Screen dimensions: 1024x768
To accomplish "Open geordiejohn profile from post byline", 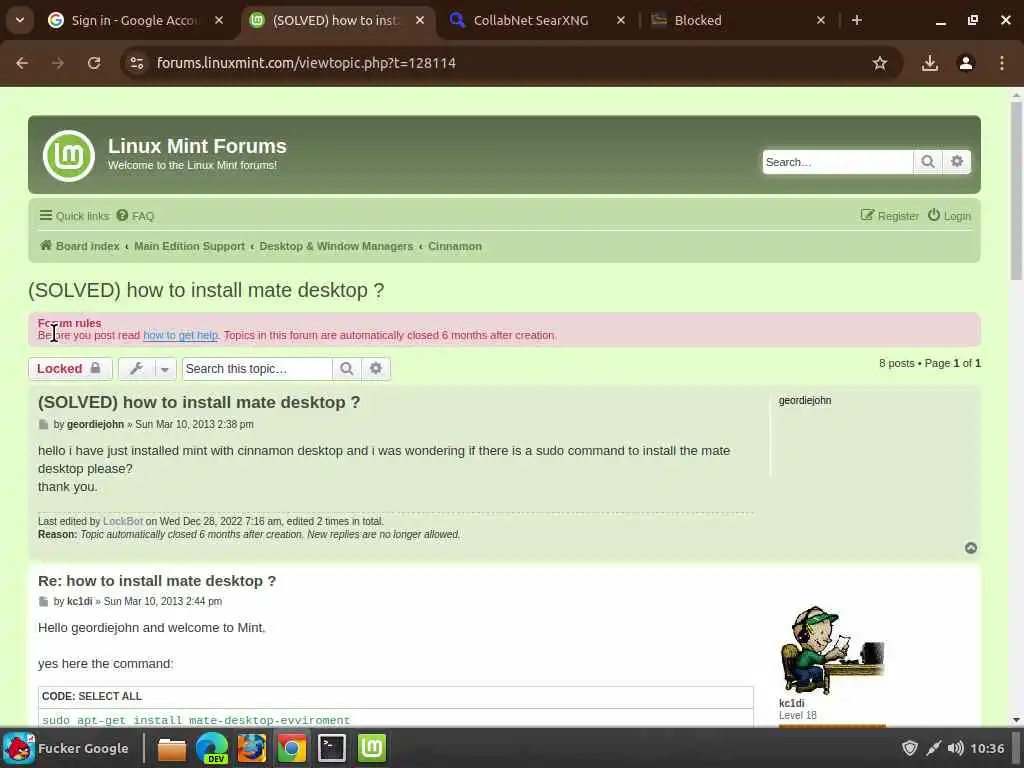I will point(95,424).
